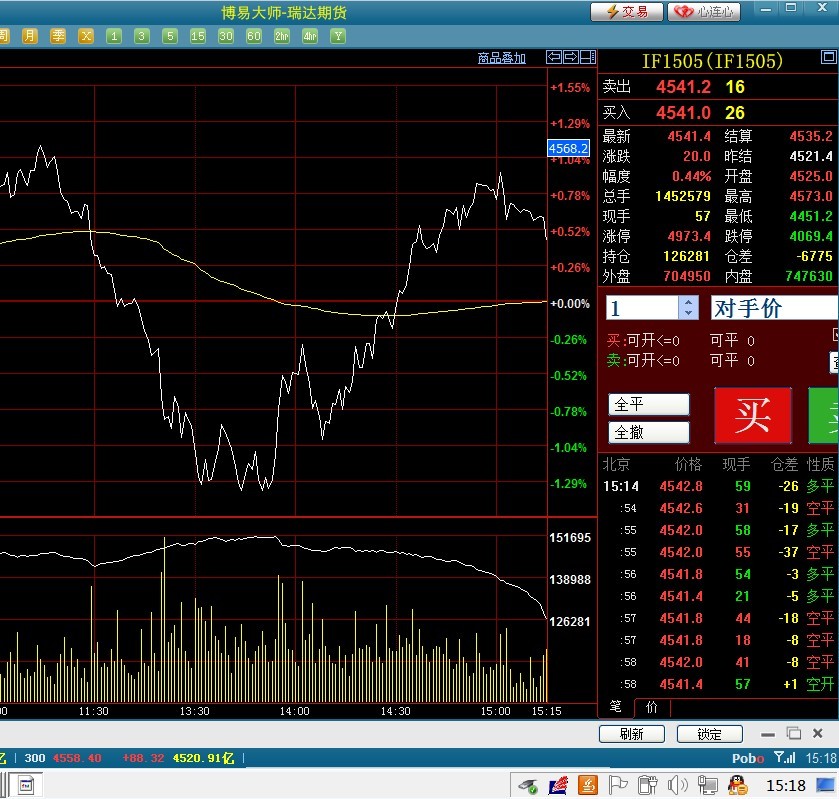Image resolution: width=839 pixels, height=799 pixels.
Task: Choose the 2hr period button
Action: click(x=282, y=36)
